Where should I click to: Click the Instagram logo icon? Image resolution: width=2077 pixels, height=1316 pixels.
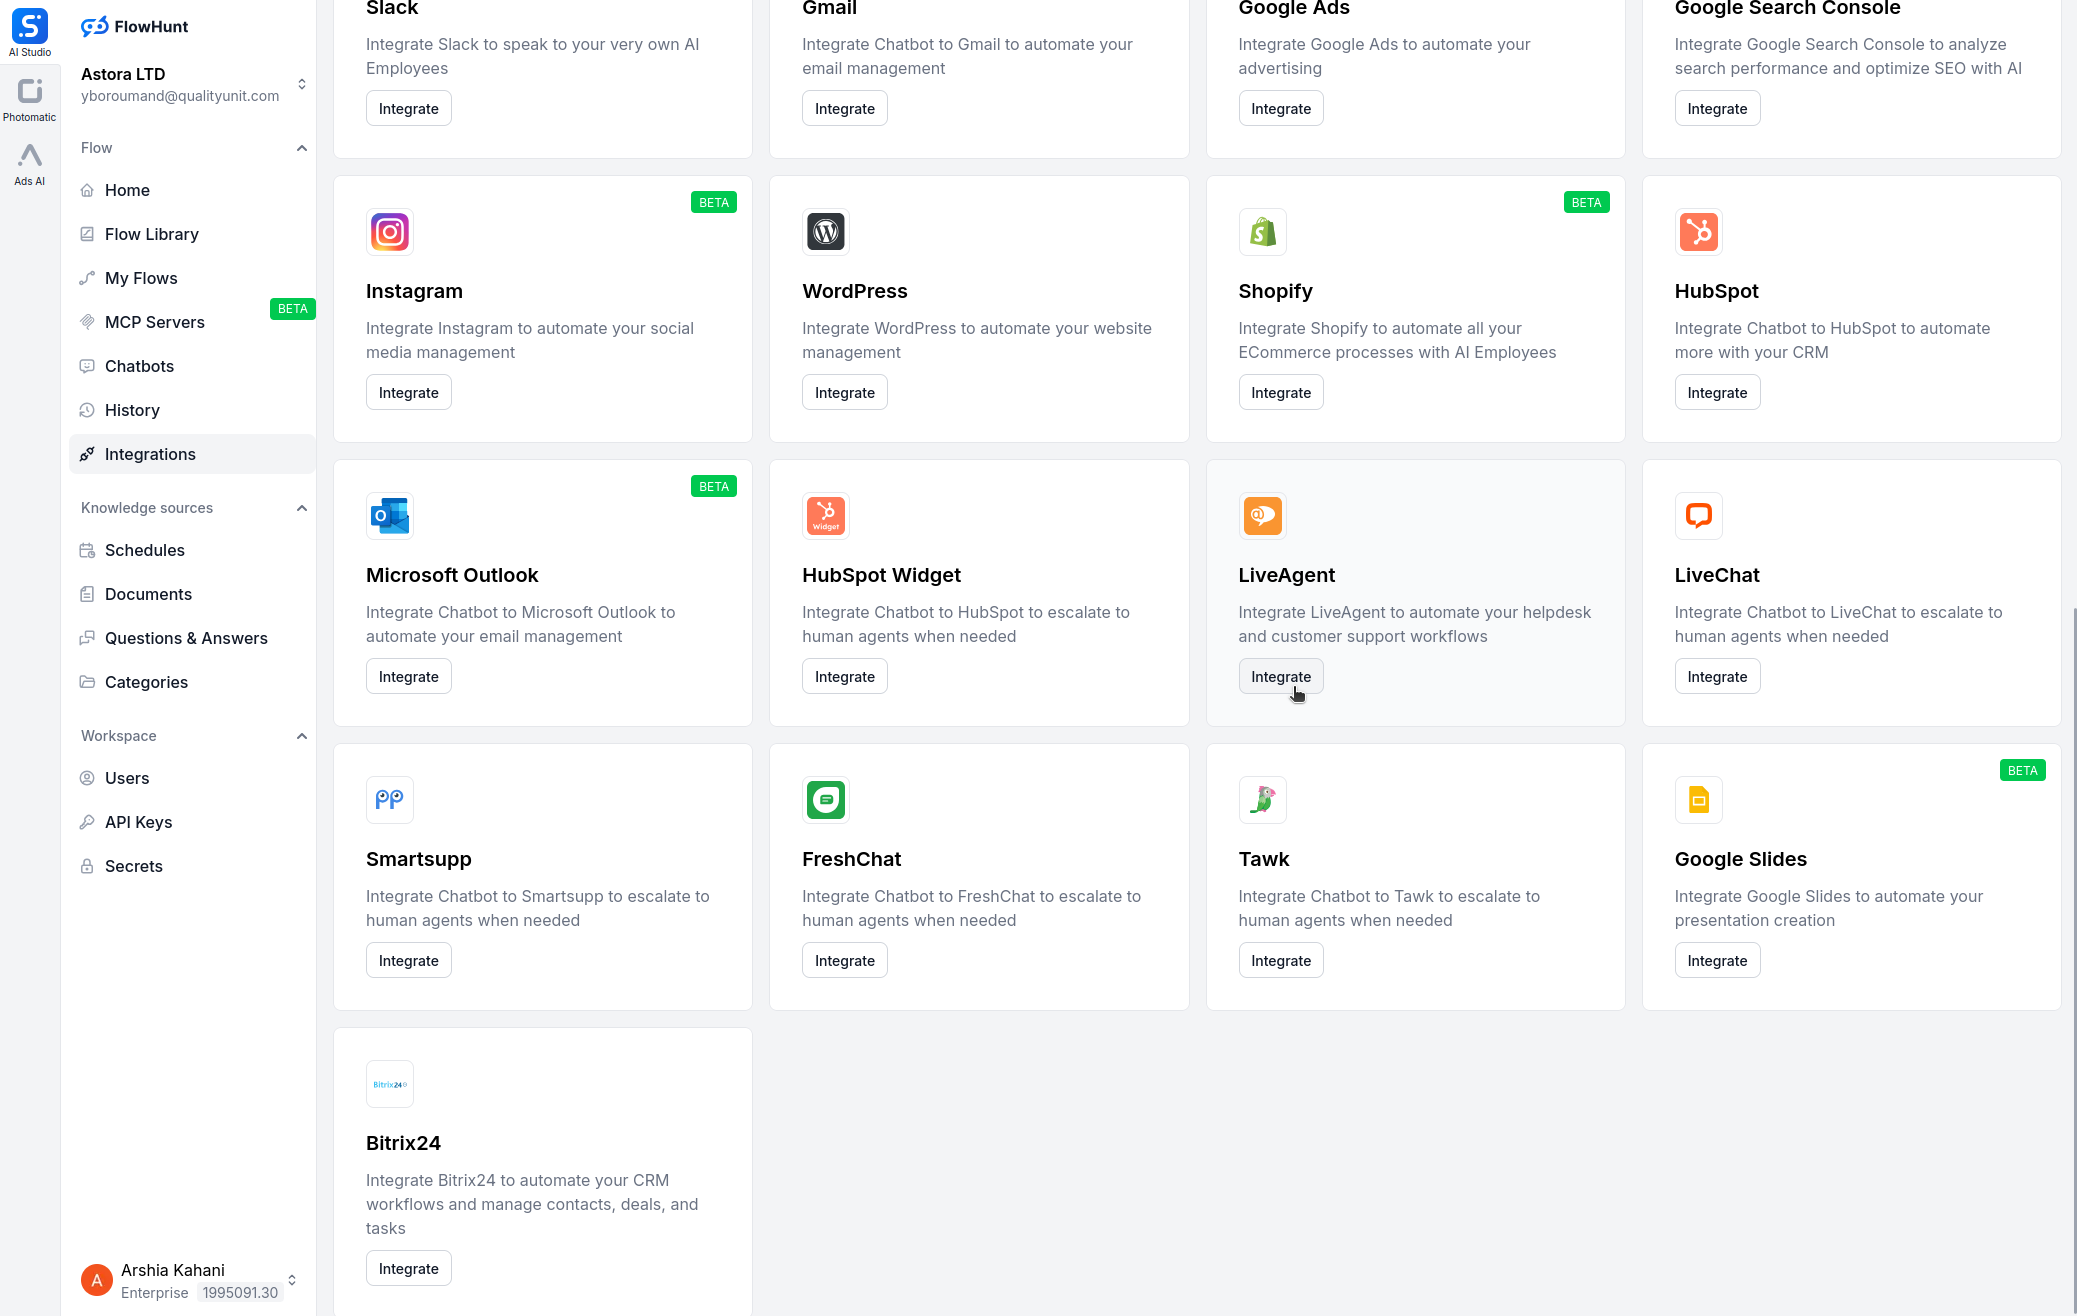[390, 232]
